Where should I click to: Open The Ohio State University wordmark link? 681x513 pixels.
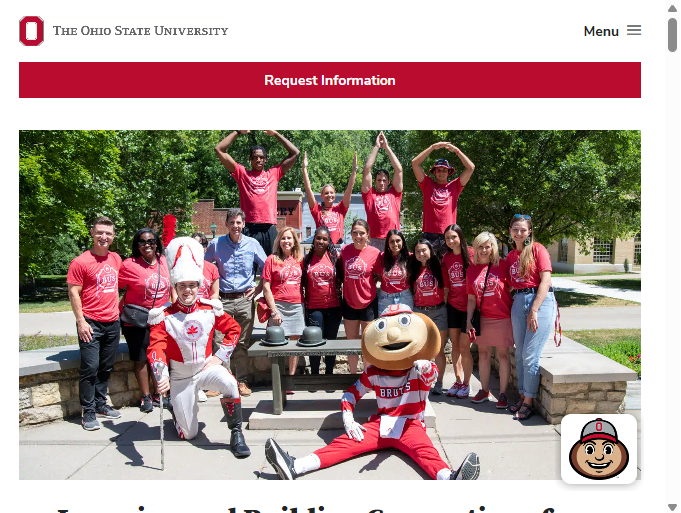[140, 31]
